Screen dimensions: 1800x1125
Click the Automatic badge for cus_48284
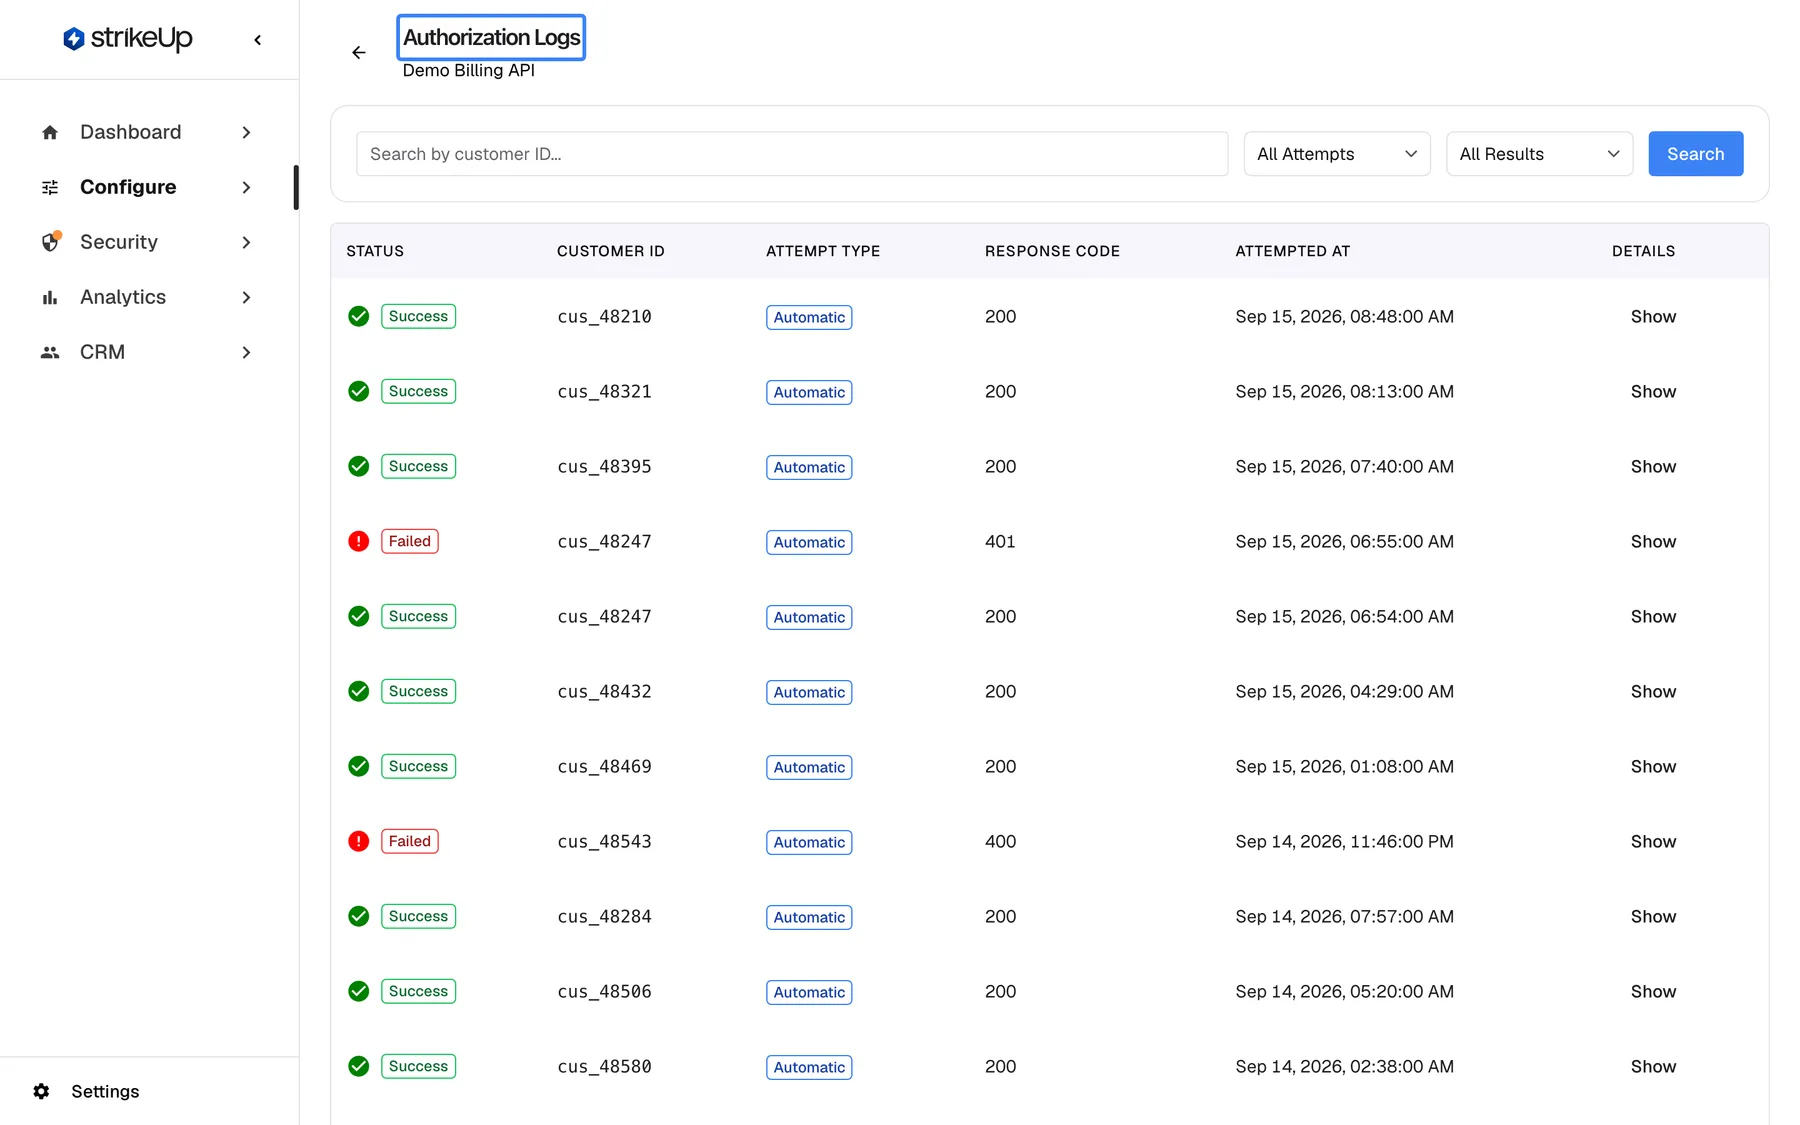pos(809,917)
